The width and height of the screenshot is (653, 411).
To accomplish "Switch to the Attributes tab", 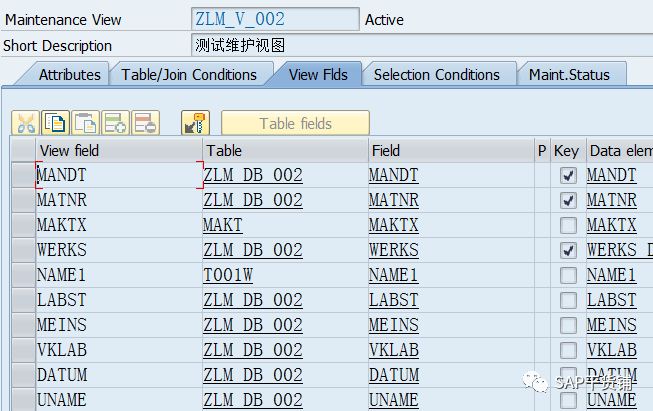I will click(x=69, y=75).
